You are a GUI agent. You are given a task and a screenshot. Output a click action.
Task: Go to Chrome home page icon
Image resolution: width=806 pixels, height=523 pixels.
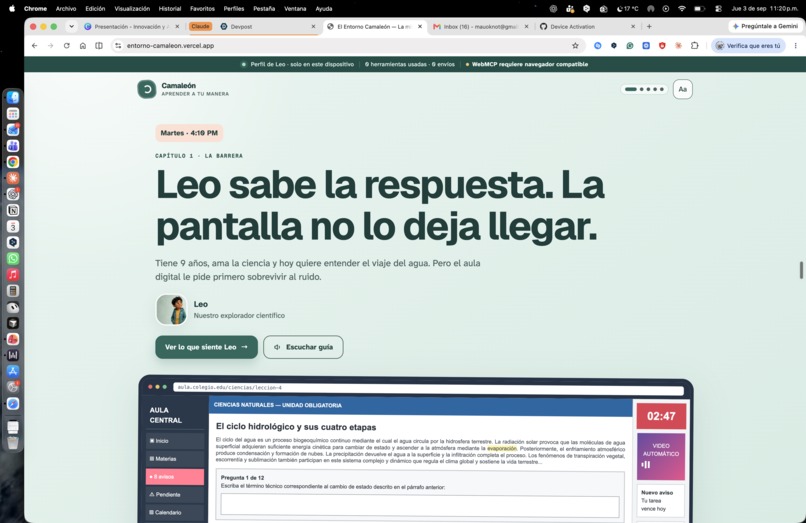point(83,46)
